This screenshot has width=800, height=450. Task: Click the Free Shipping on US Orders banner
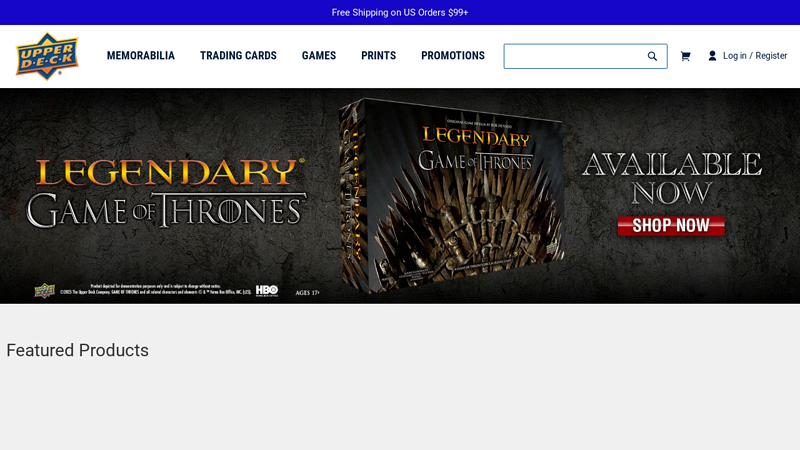coord(400,12)
